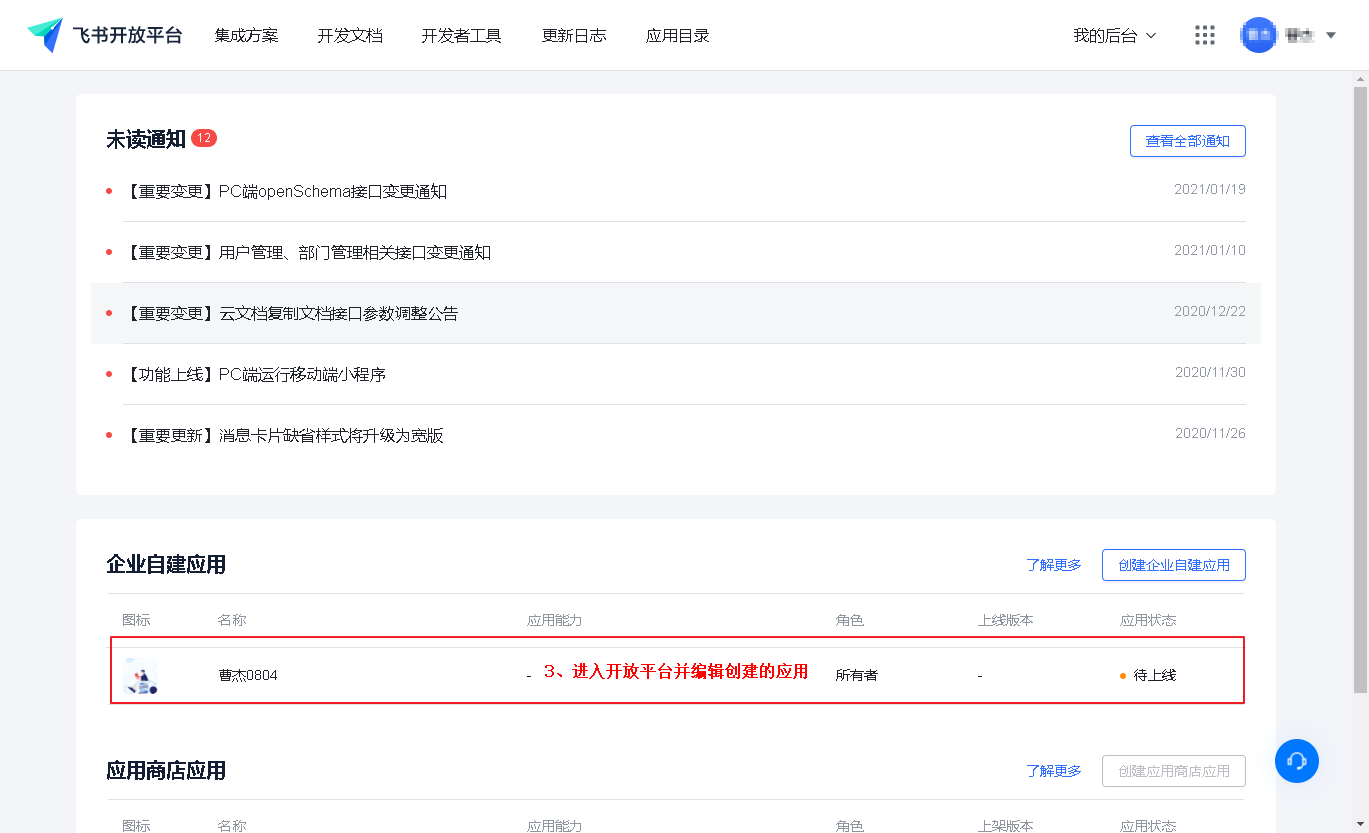Image resolution: width=1369 pixels, height=833 pixels.
Task: Go to 开发文档 in navigation
Action: 350,35
